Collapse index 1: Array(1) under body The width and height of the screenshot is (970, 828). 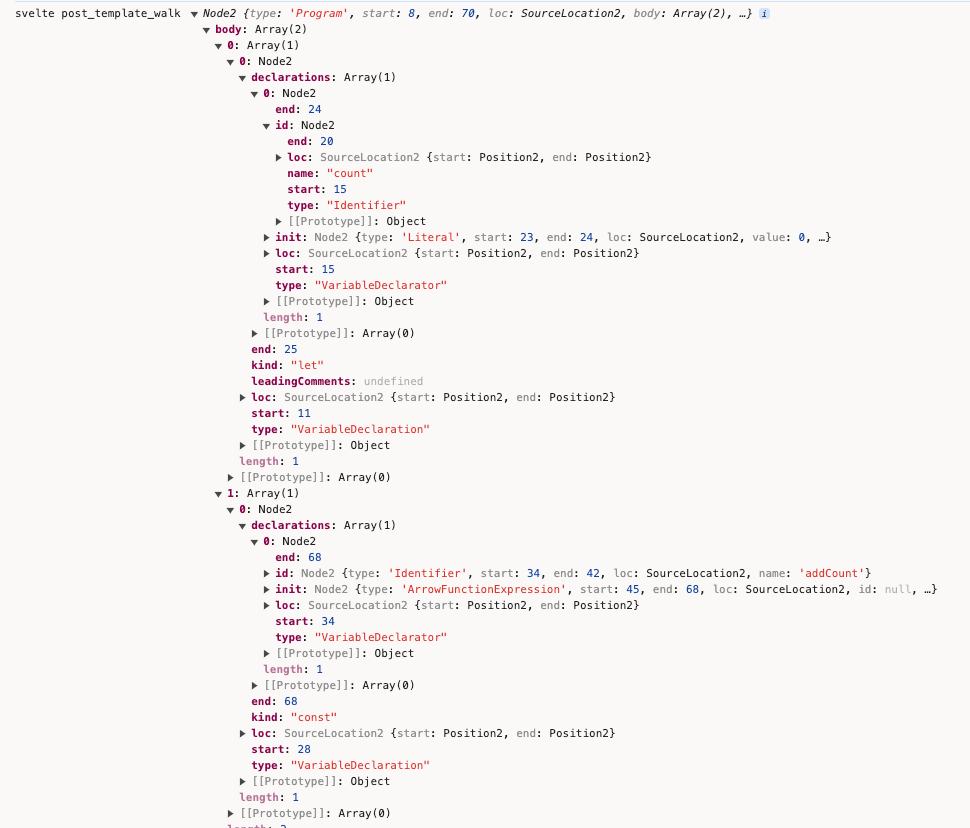(x=219, y=494)
